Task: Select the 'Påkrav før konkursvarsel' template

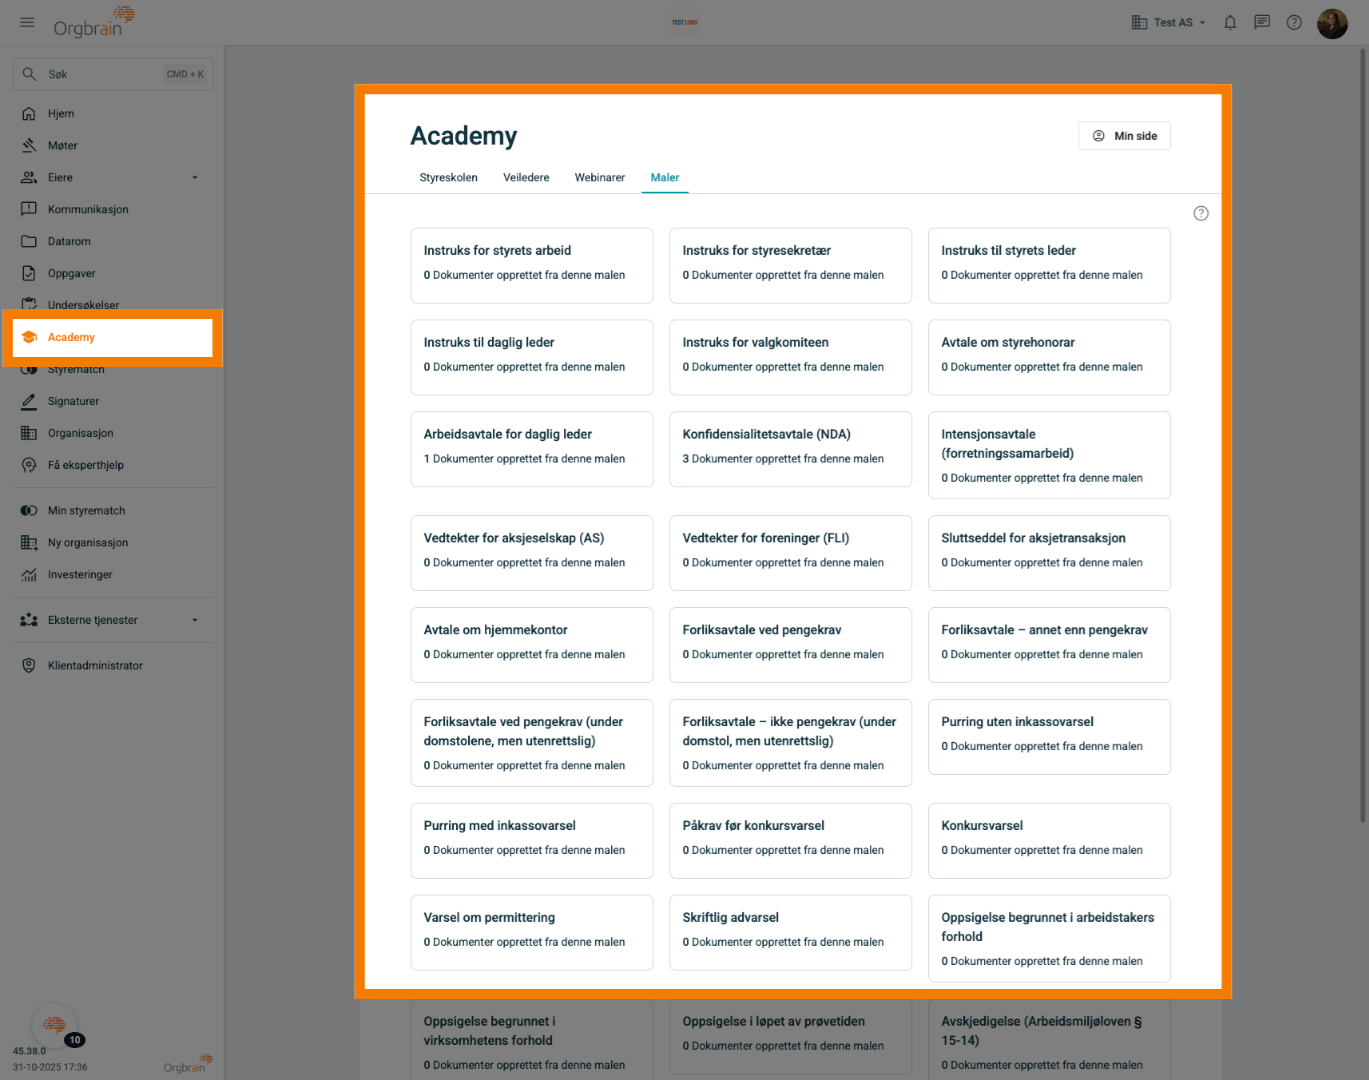Action: click(x=790, y=841)
